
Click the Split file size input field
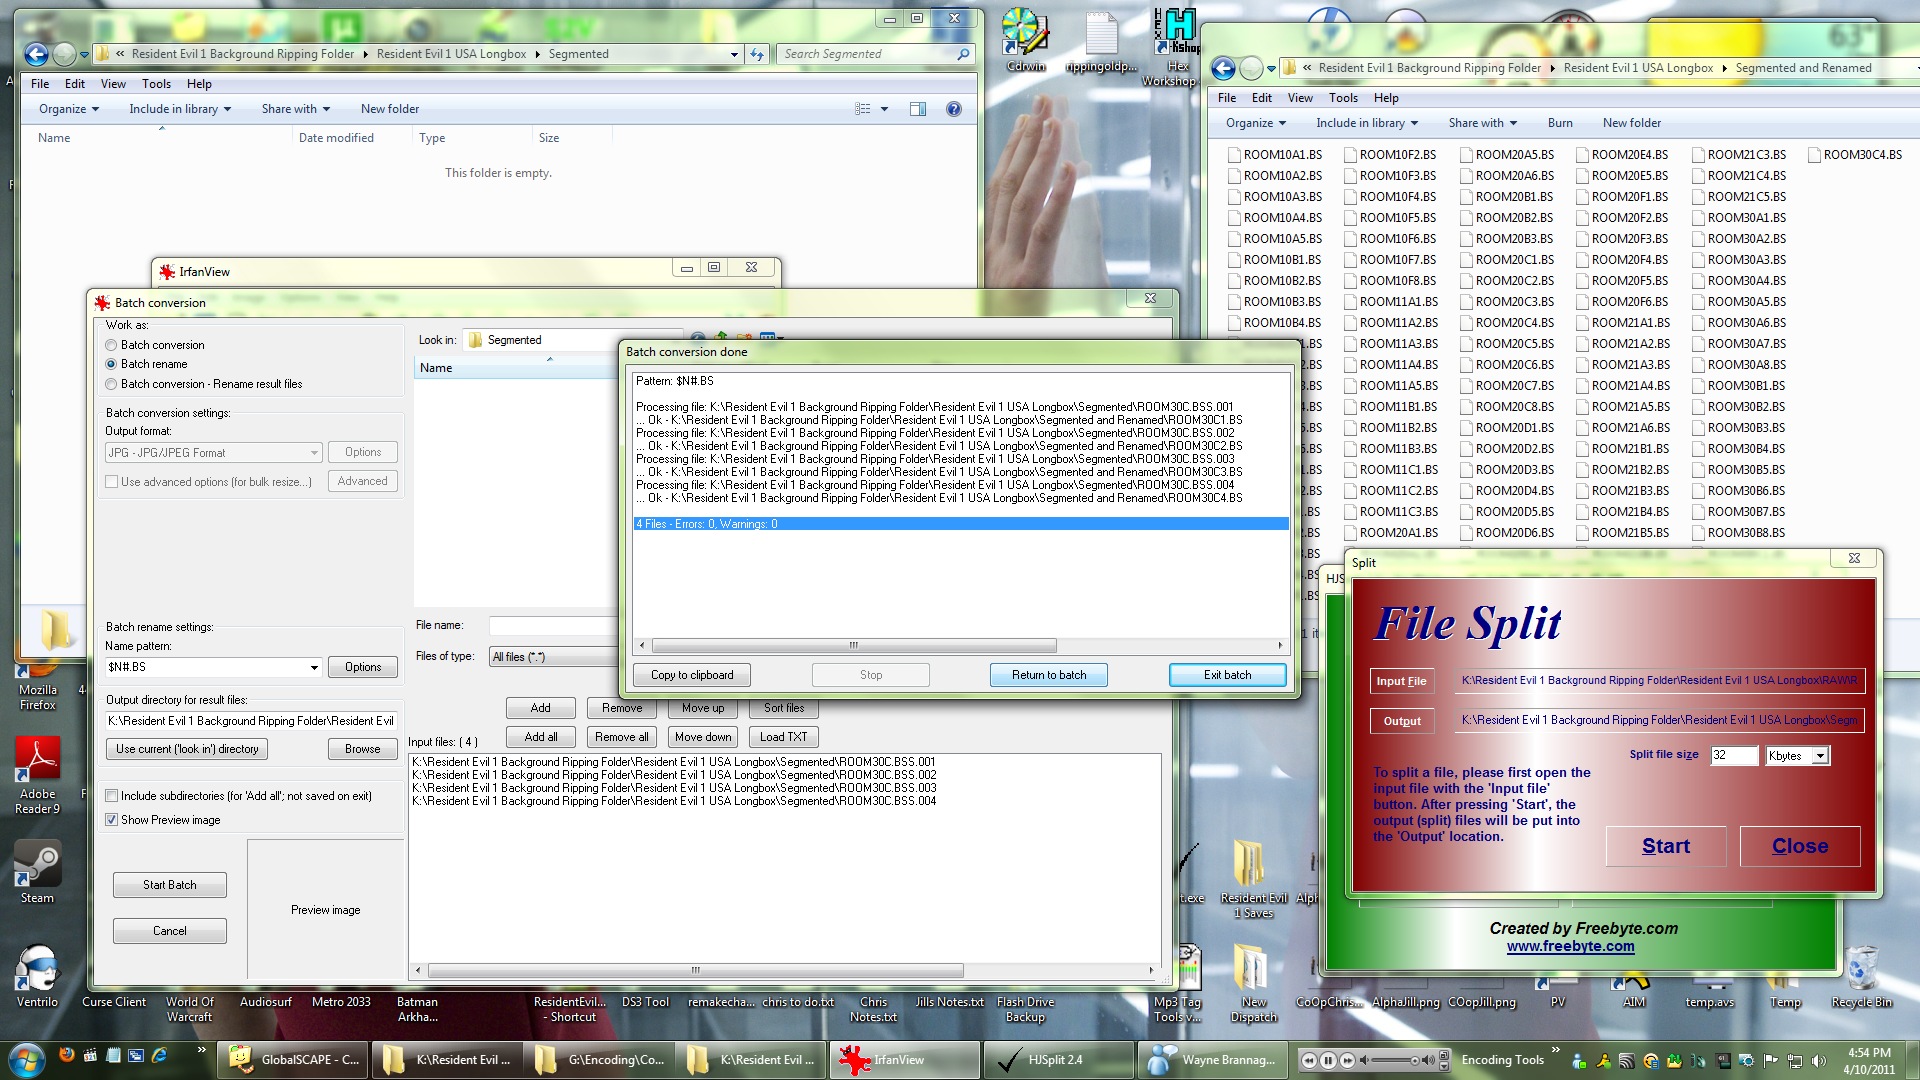[1733, 756]
